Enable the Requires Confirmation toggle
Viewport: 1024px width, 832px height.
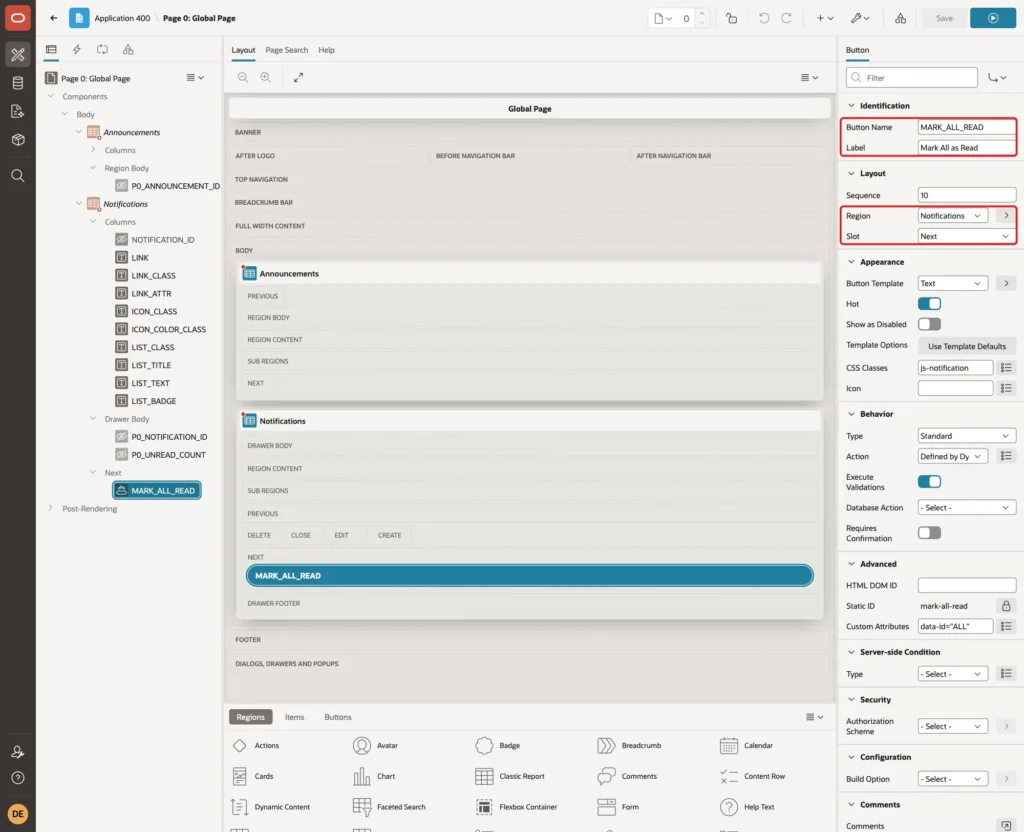pos(929,533)
